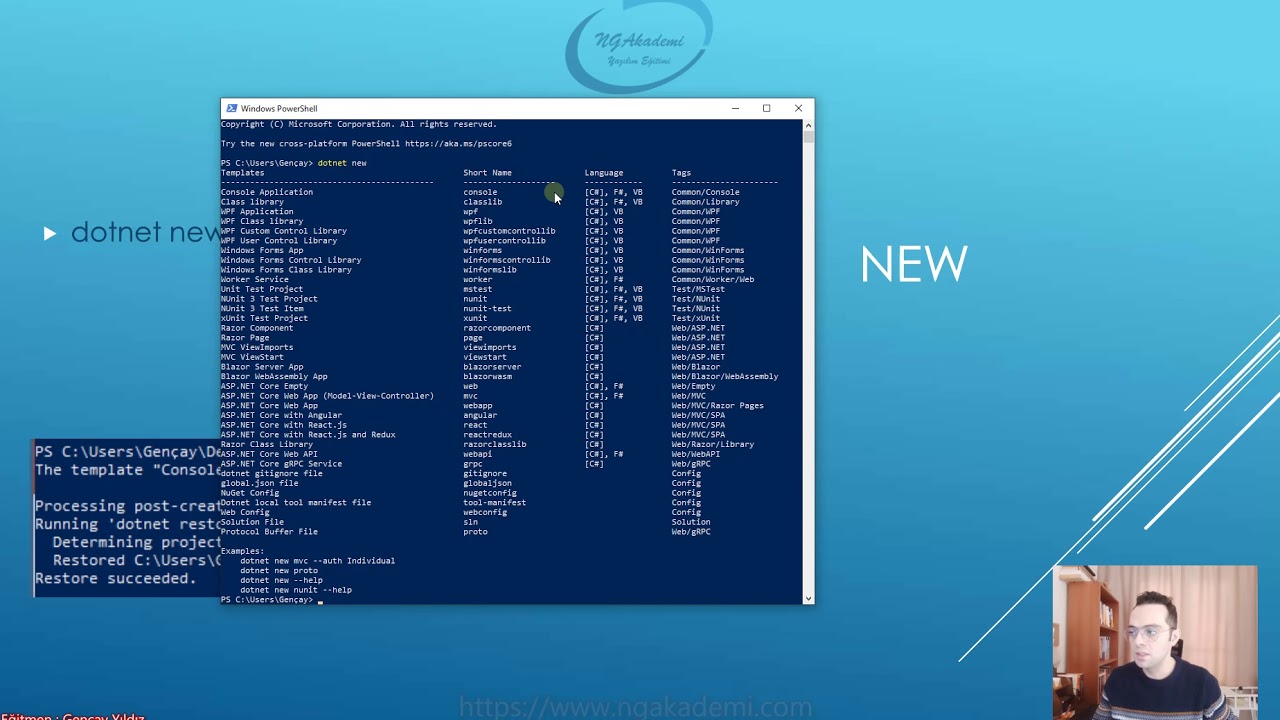
Task: Click the presenter webcam thumbnail
Action: click(x=1155, y=643)
